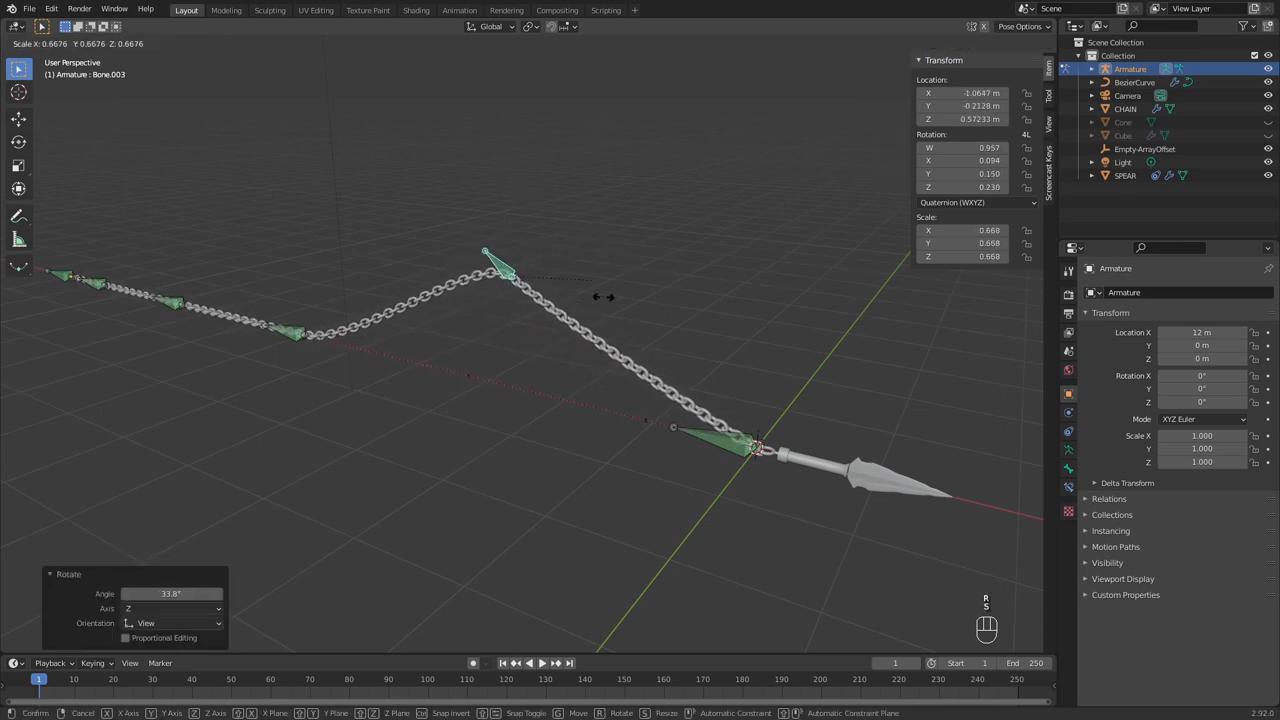Expand the Armature tree item
1280x720 pixels.
pos(1092,69)
